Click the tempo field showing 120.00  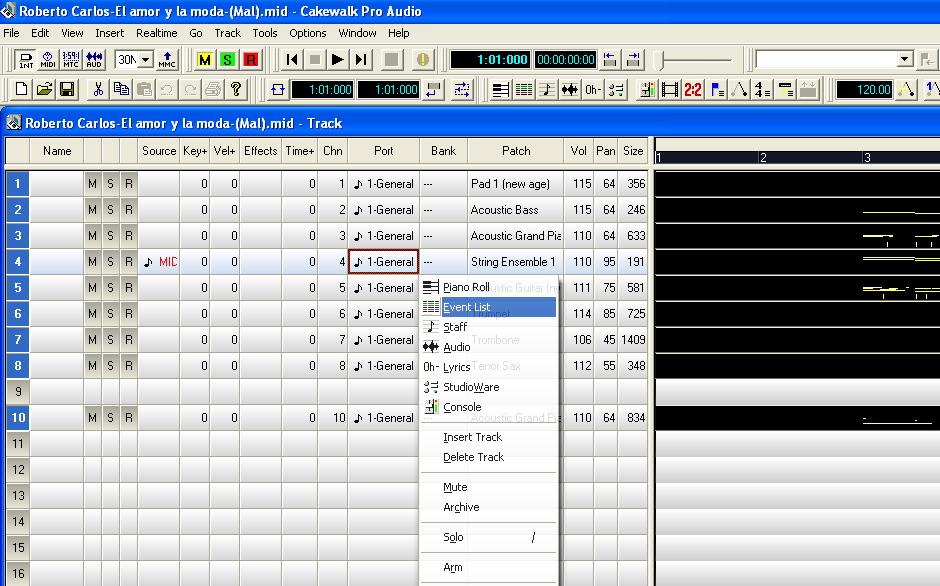864,90
